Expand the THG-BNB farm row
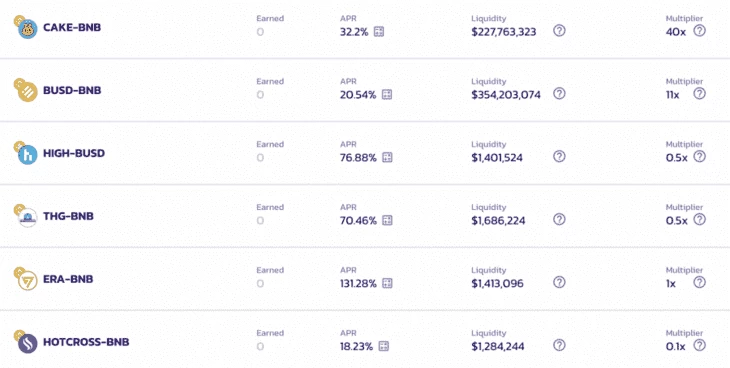730x368 pixels. point(365,216)
